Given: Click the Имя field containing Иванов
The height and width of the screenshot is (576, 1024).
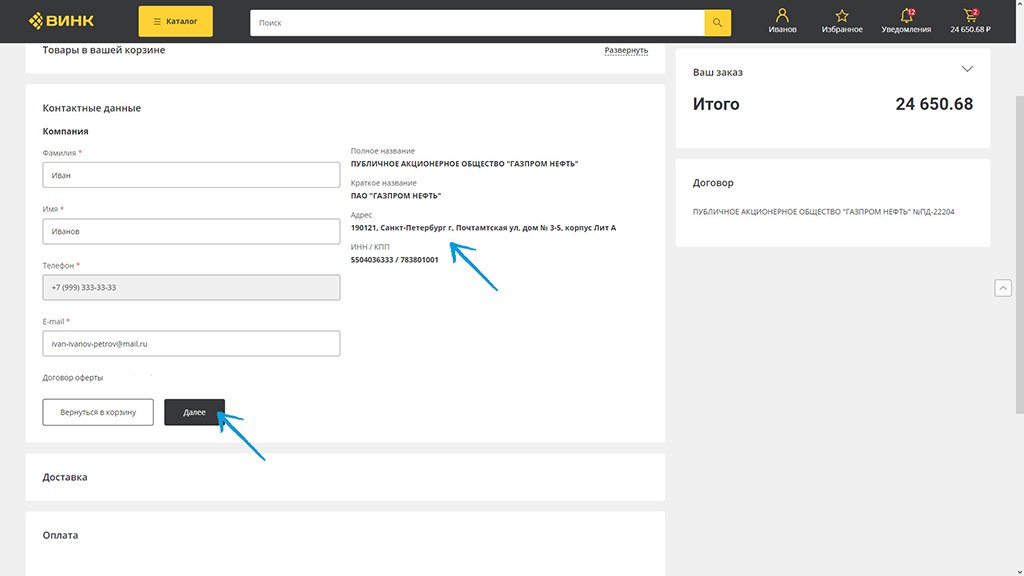Looking at the screenshot, I should pyautogui.click(x=191, y=231).
